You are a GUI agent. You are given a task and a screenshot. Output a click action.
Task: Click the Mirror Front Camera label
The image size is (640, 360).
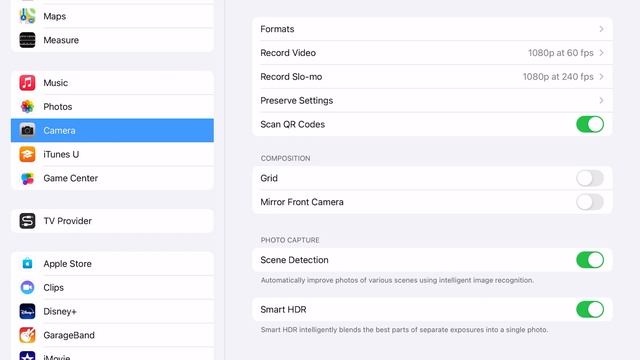302,202
